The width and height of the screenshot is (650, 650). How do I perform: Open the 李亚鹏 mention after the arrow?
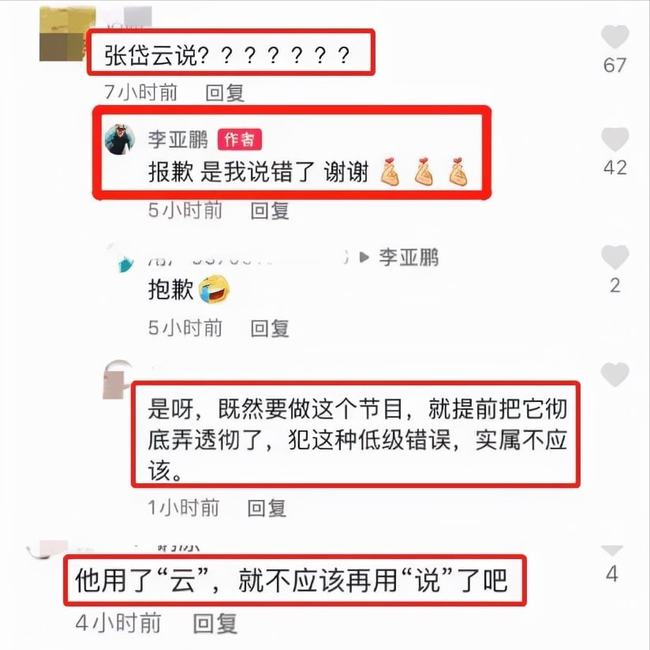pyautogui.click(x=409, y=257)
